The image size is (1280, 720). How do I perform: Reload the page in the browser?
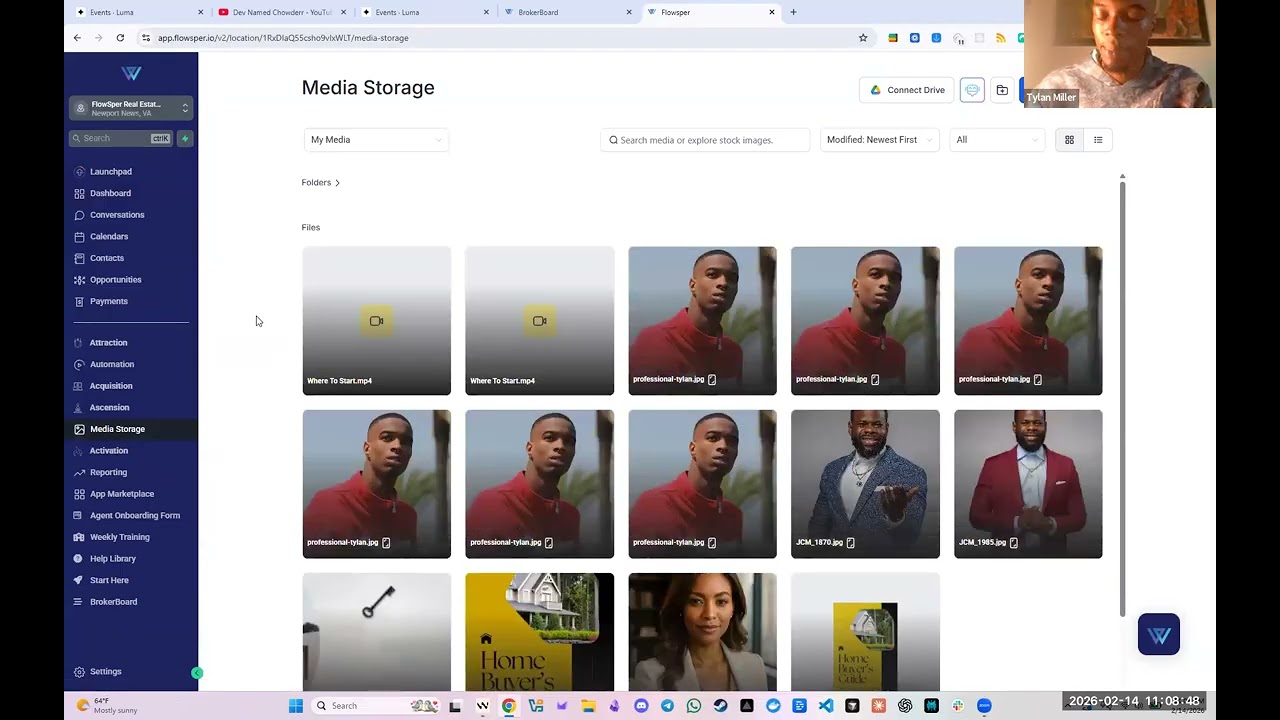coord(120,38)
